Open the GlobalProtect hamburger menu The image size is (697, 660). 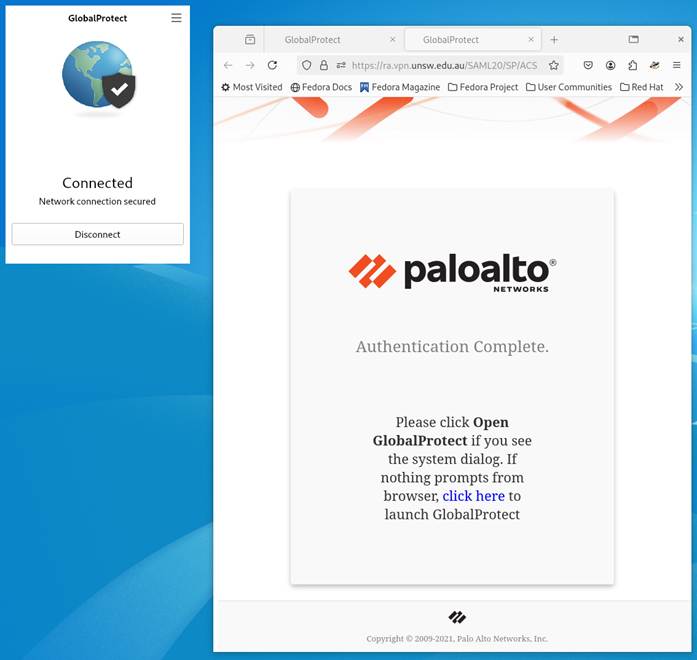[x=176, y=18]
